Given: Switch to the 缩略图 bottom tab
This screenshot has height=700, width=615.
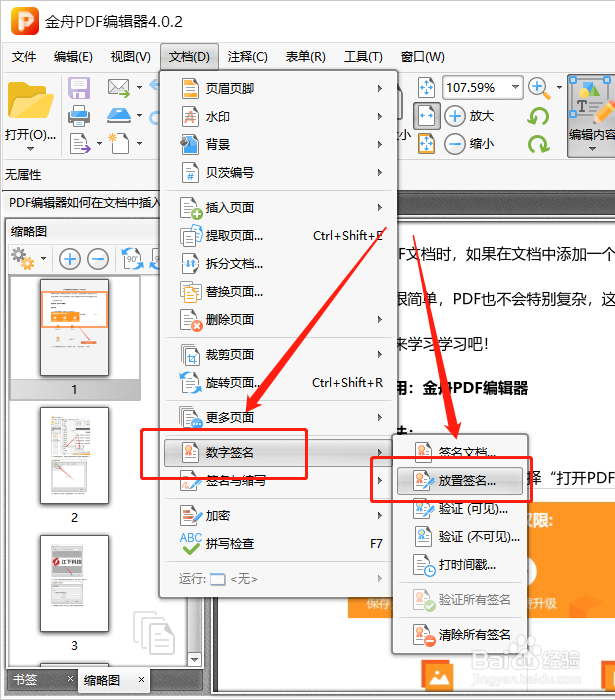Looking at the screenshot, I should pyautogui.click(x=102, y=680).
